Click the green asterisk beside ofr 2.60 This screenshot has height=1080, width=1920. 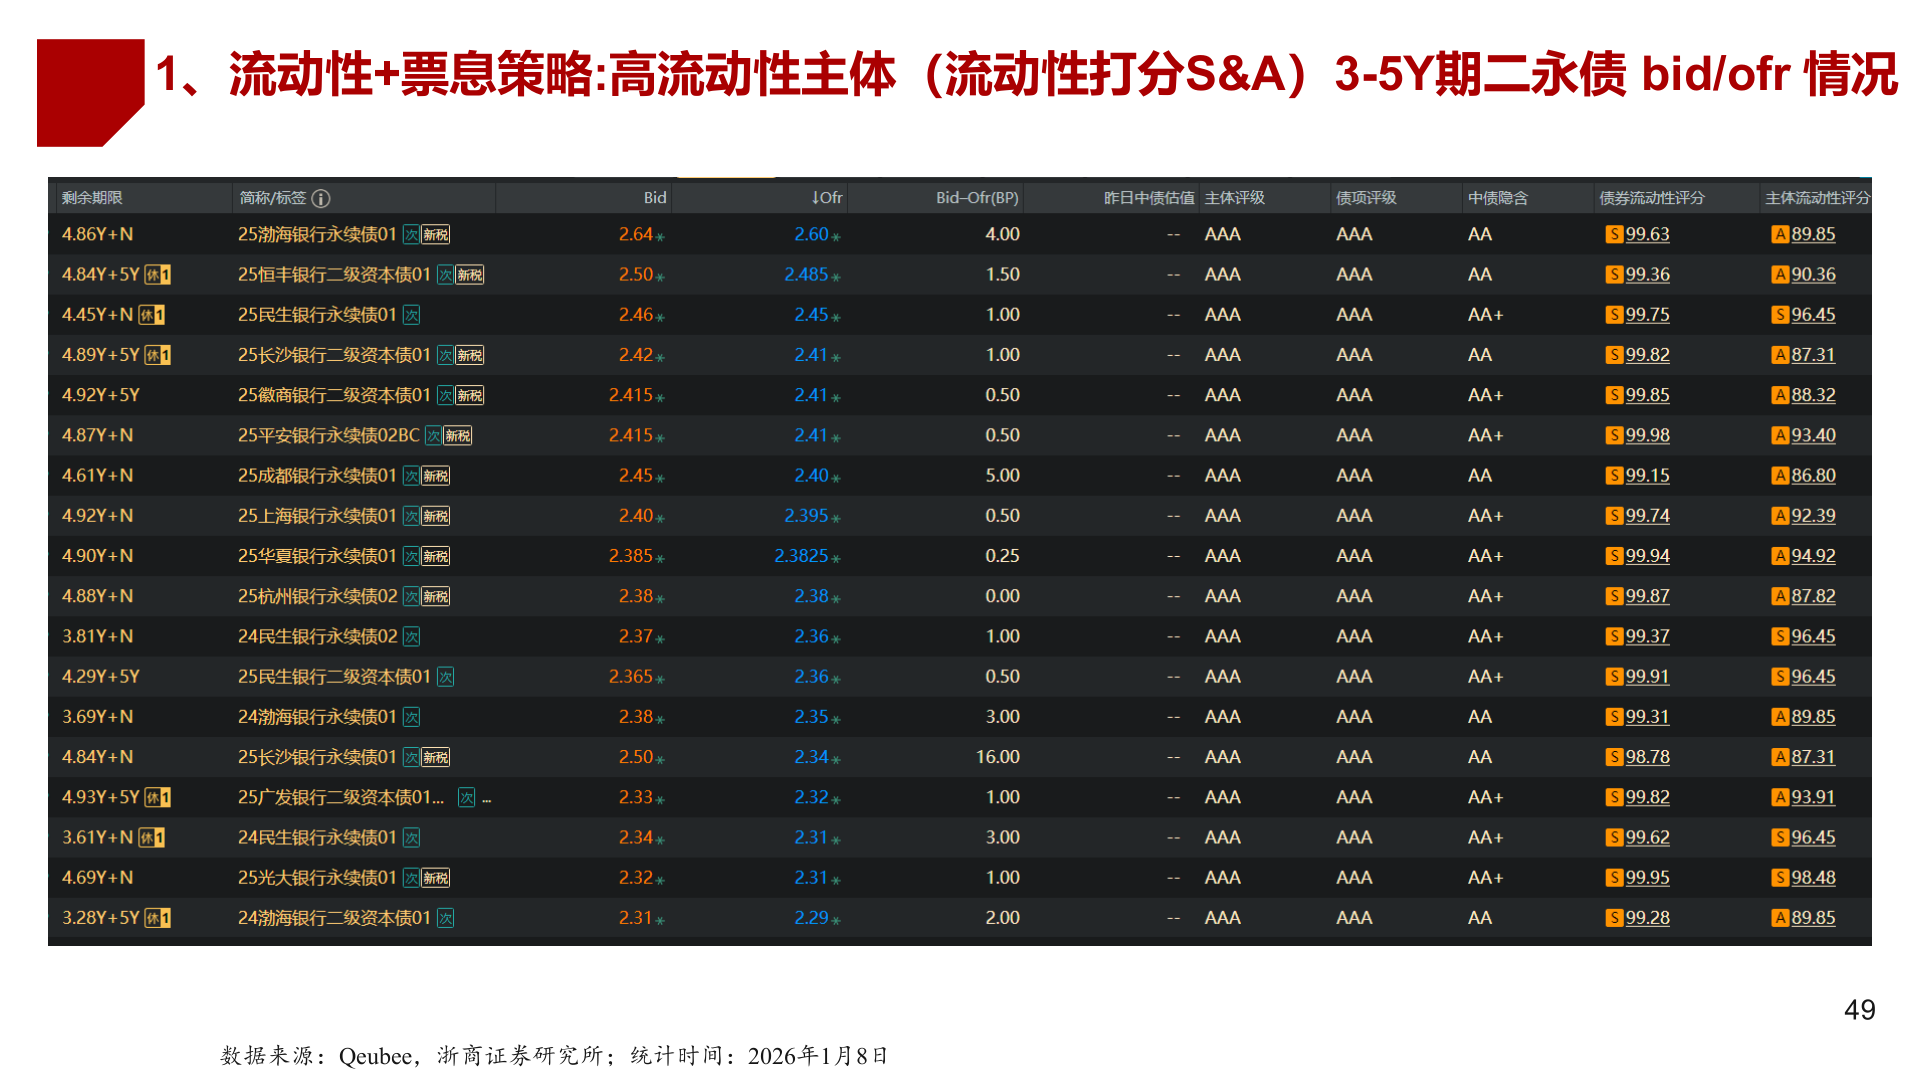837,238
